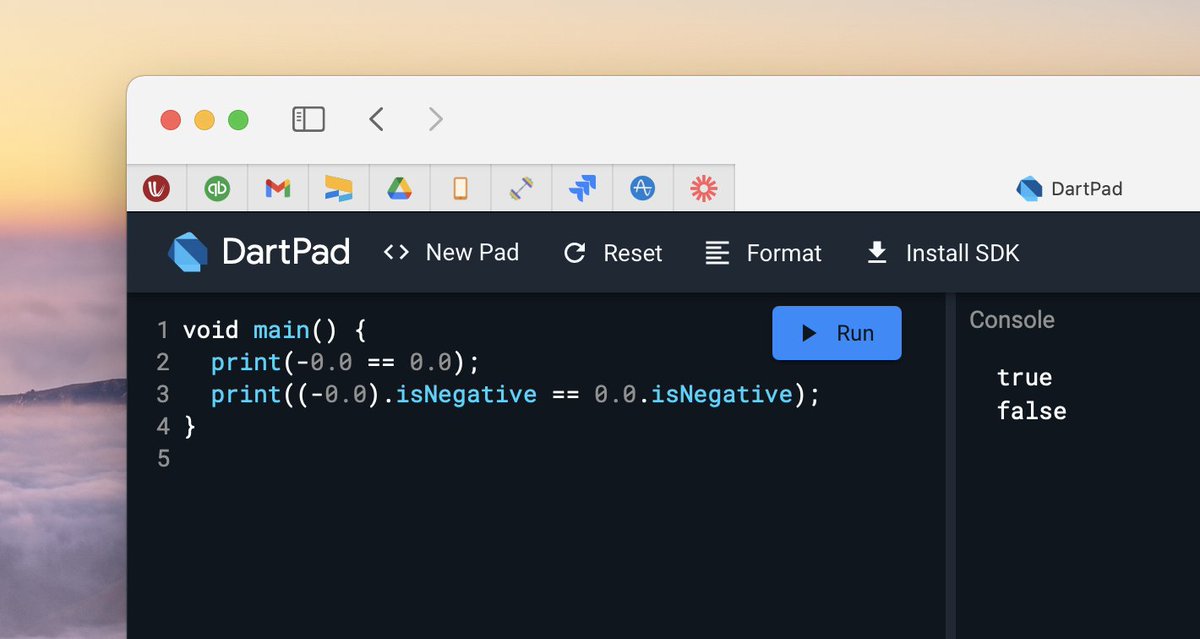Open the Jira bookmark icon
The width and height of the screenshot is (1200, 639).
[x=582, y=187]
